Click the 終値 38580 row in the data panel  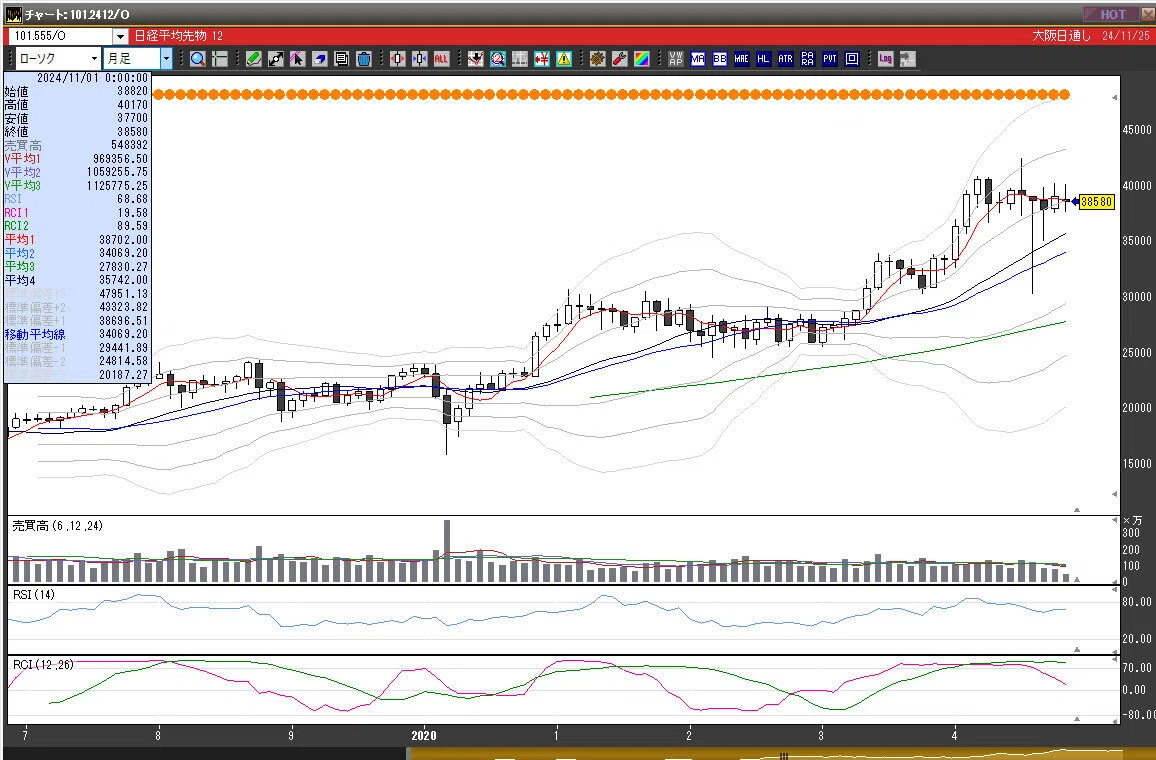(x=77, y=132)
